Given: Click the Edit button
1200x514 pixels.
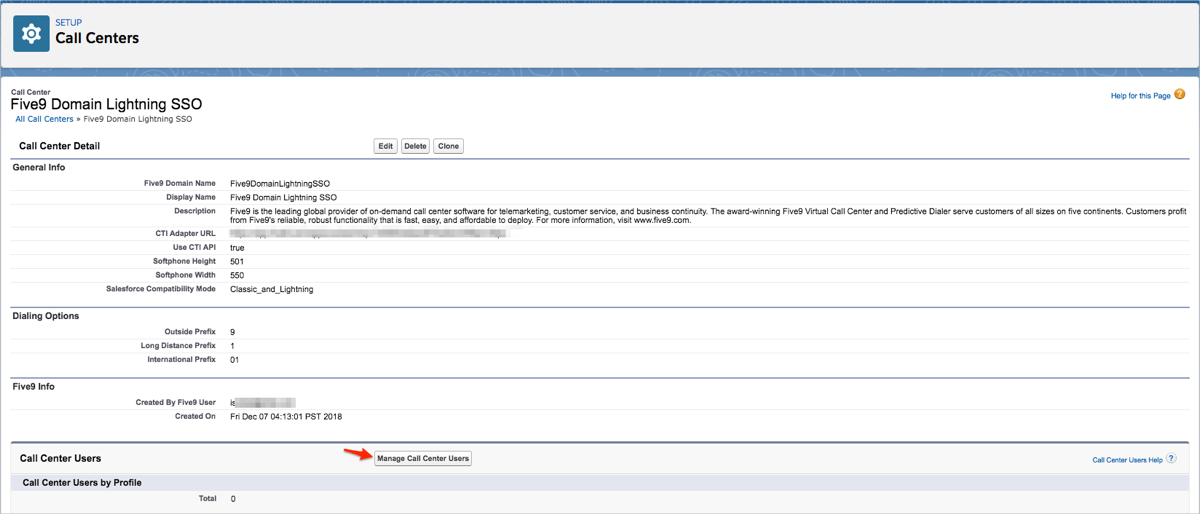Looking at the screenshot, I should tap(386, 146).
